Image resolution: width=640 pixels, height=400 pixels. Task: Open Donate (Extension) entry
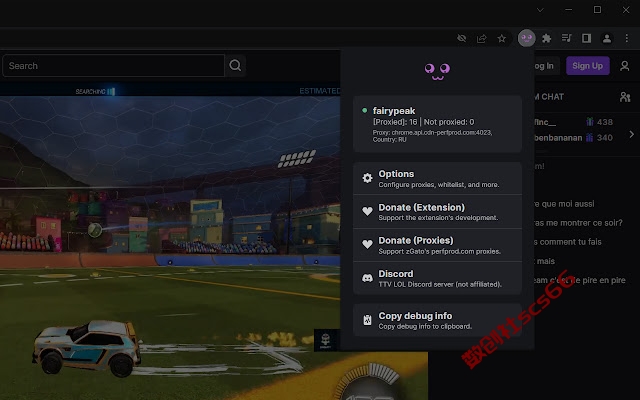[x=437, y=211]
